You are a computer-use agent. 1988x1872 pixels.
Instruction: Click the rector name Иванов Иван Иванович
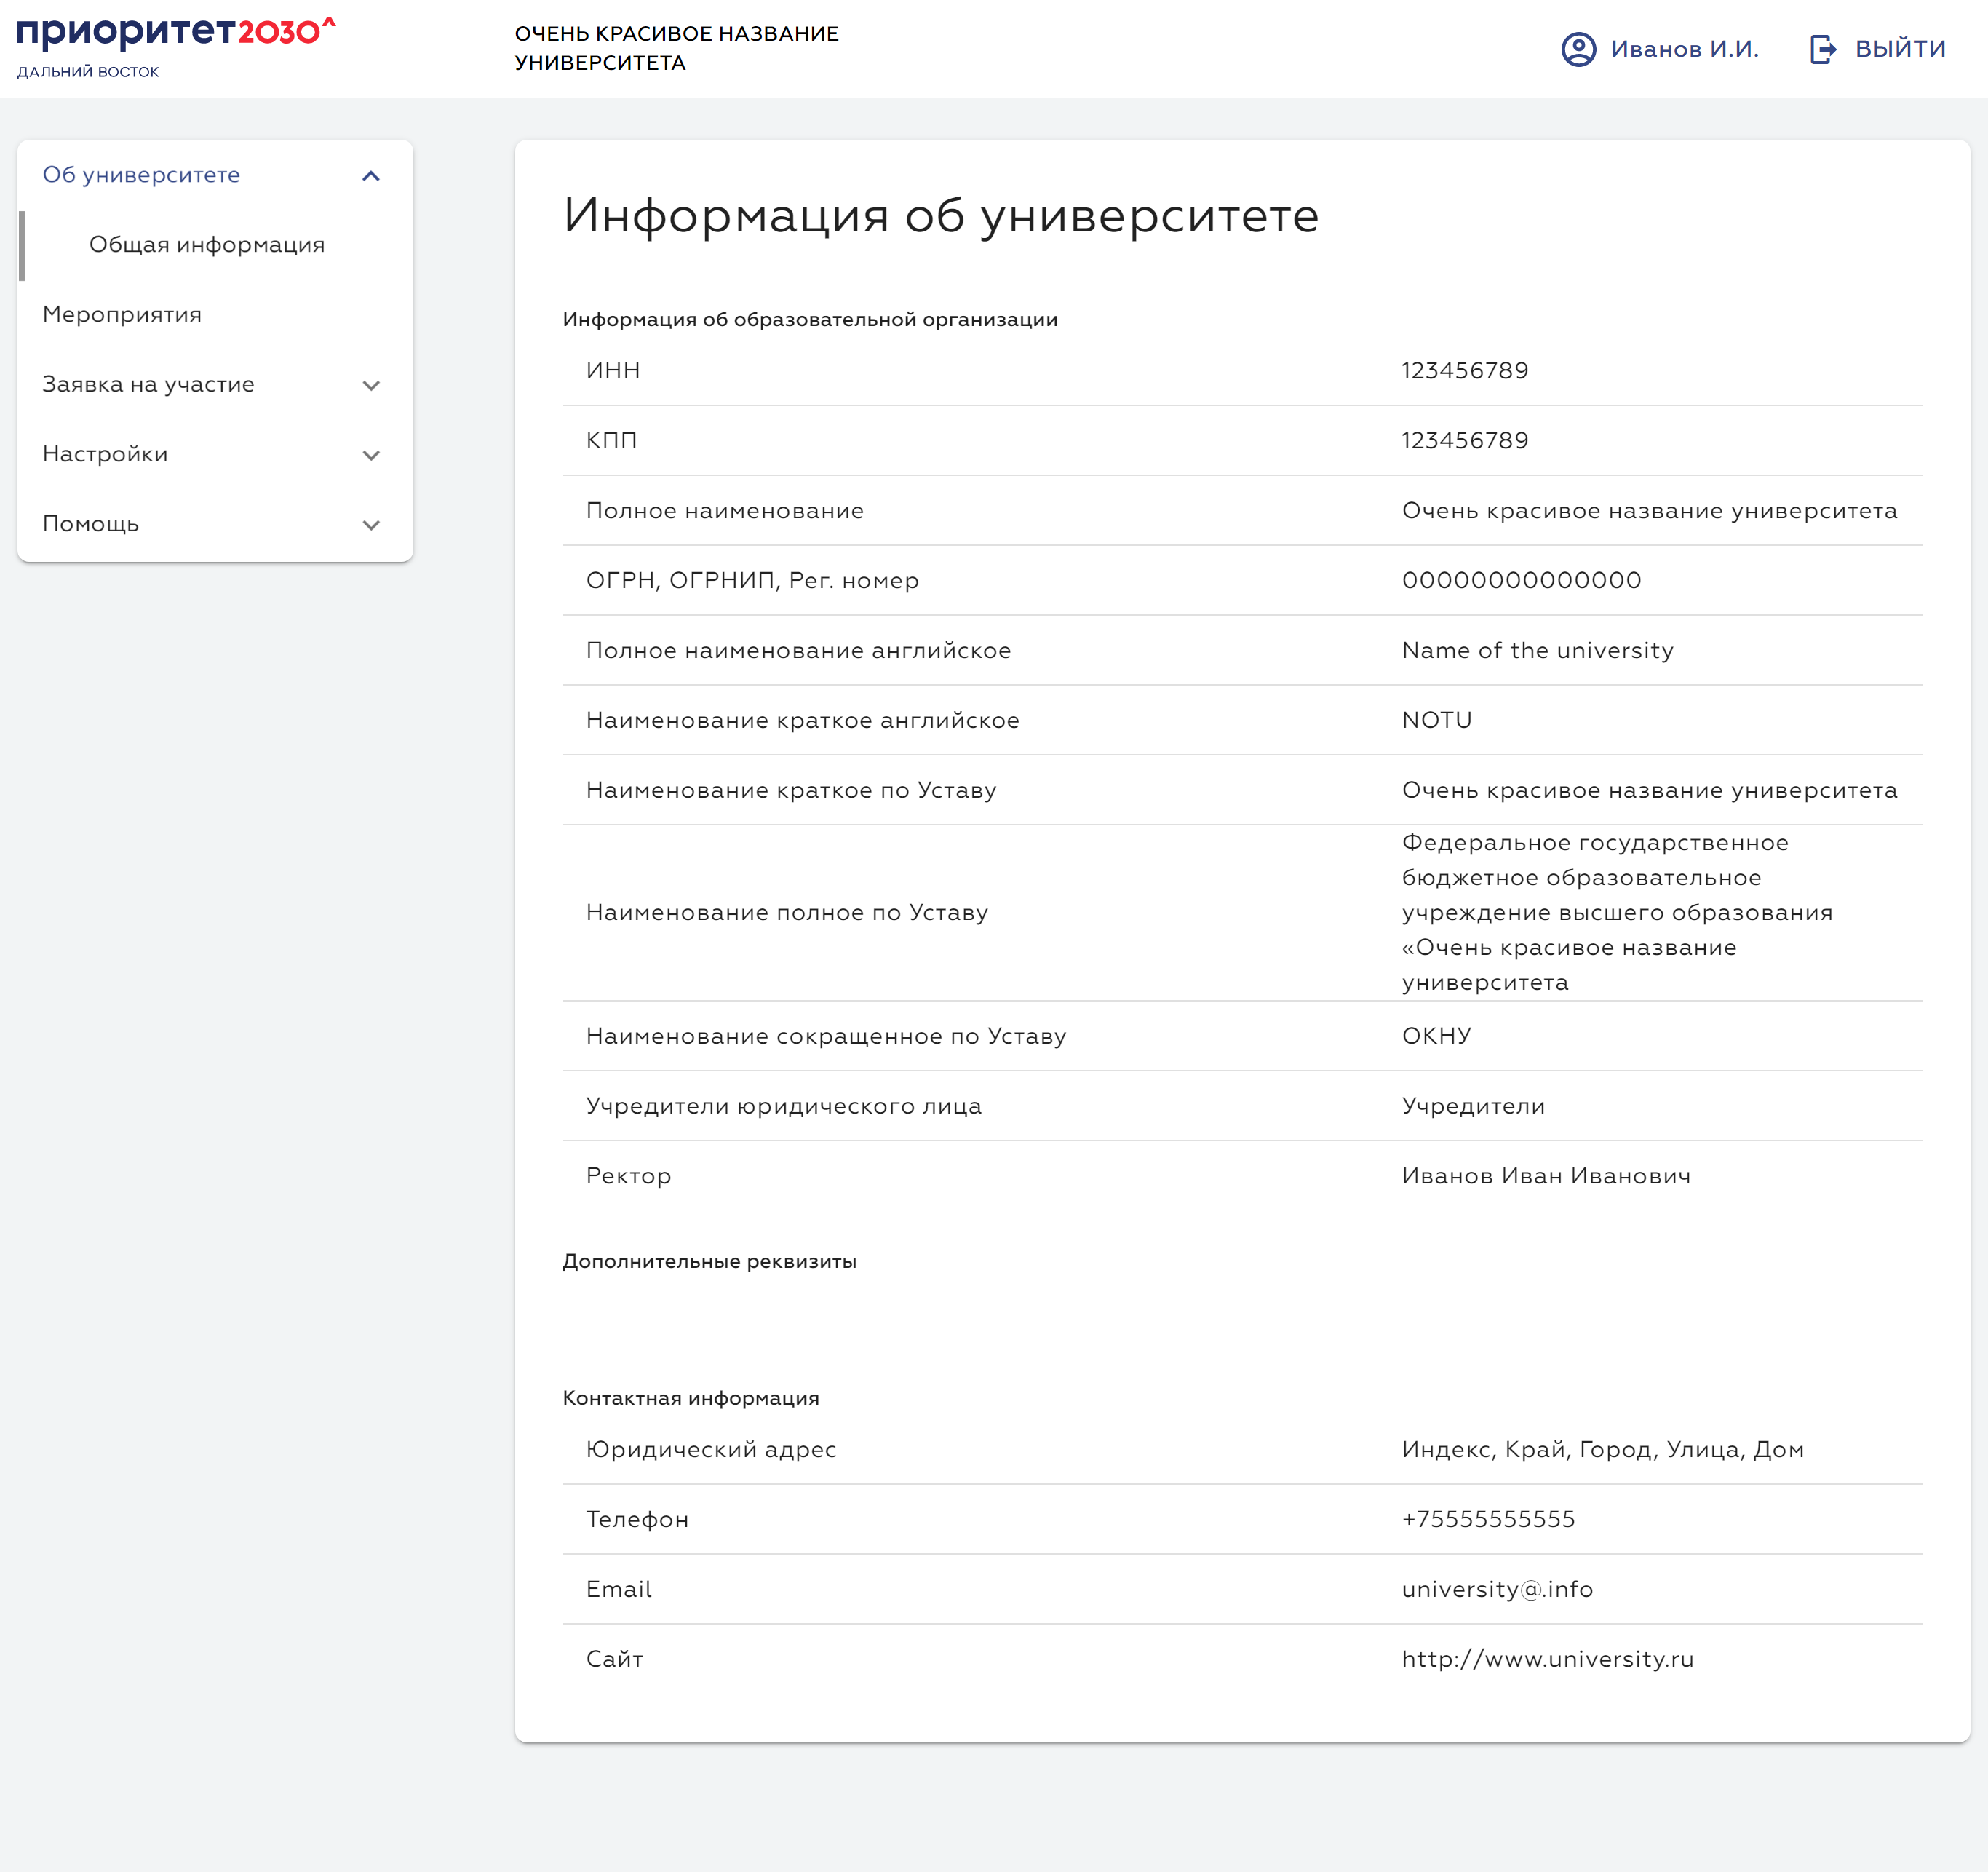(x=1546, y=1176)
